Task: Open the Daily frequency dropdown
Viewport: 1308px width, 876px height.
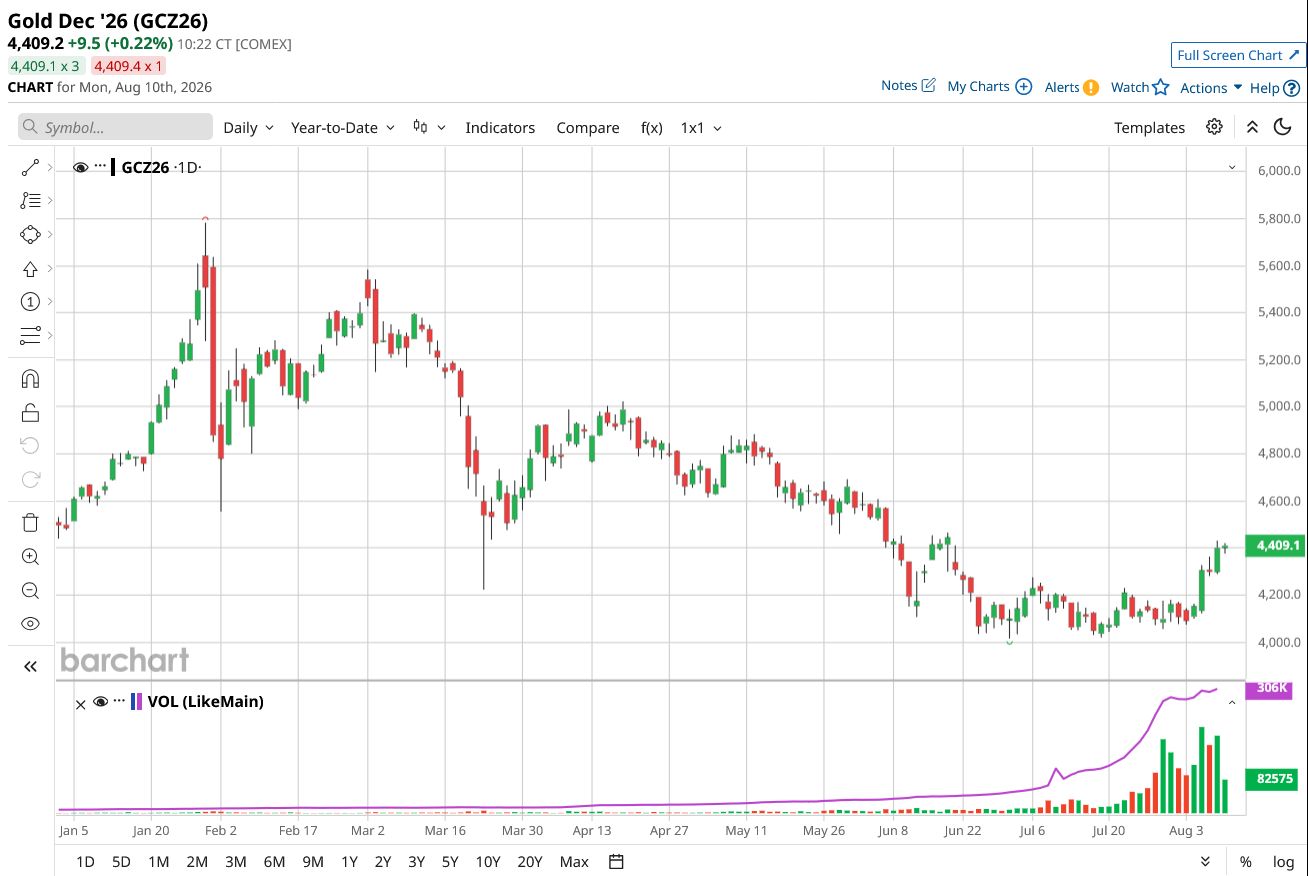Action: tap(249, 128)
